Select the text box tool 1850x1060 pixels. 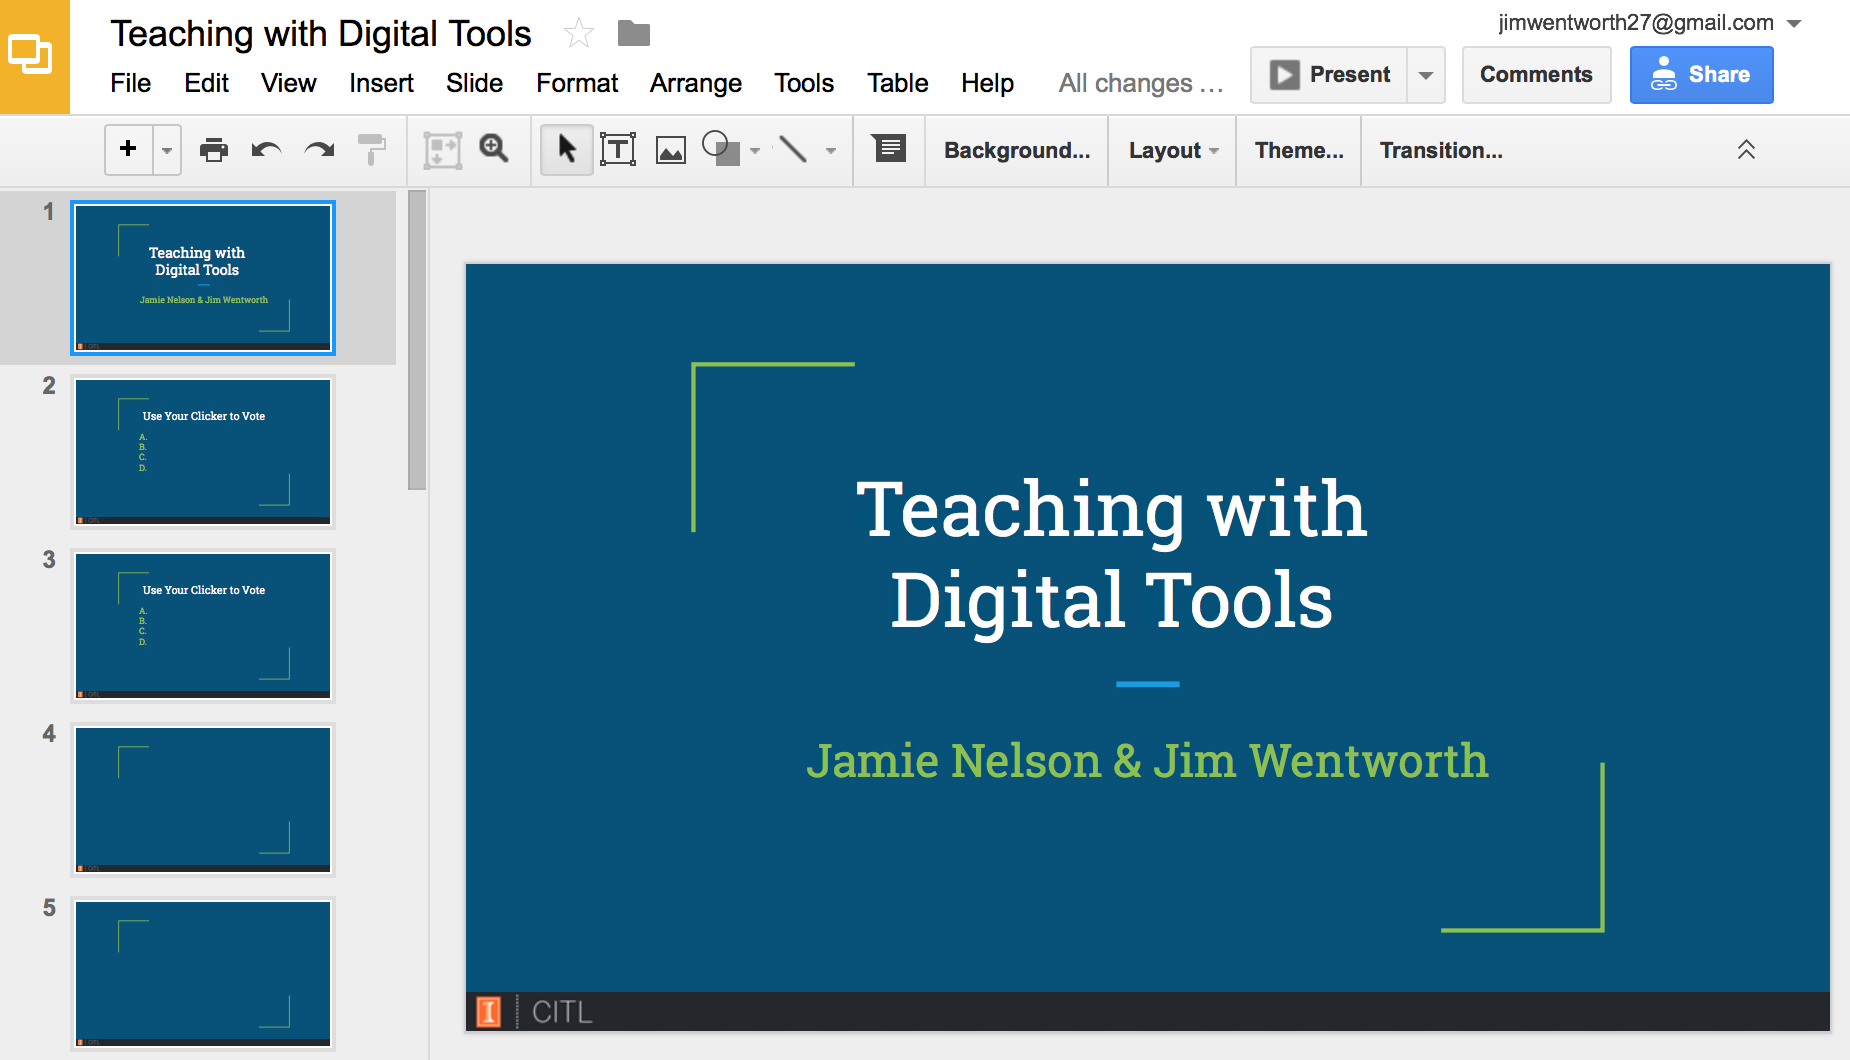pyautogui.click(x=618, y=150)
